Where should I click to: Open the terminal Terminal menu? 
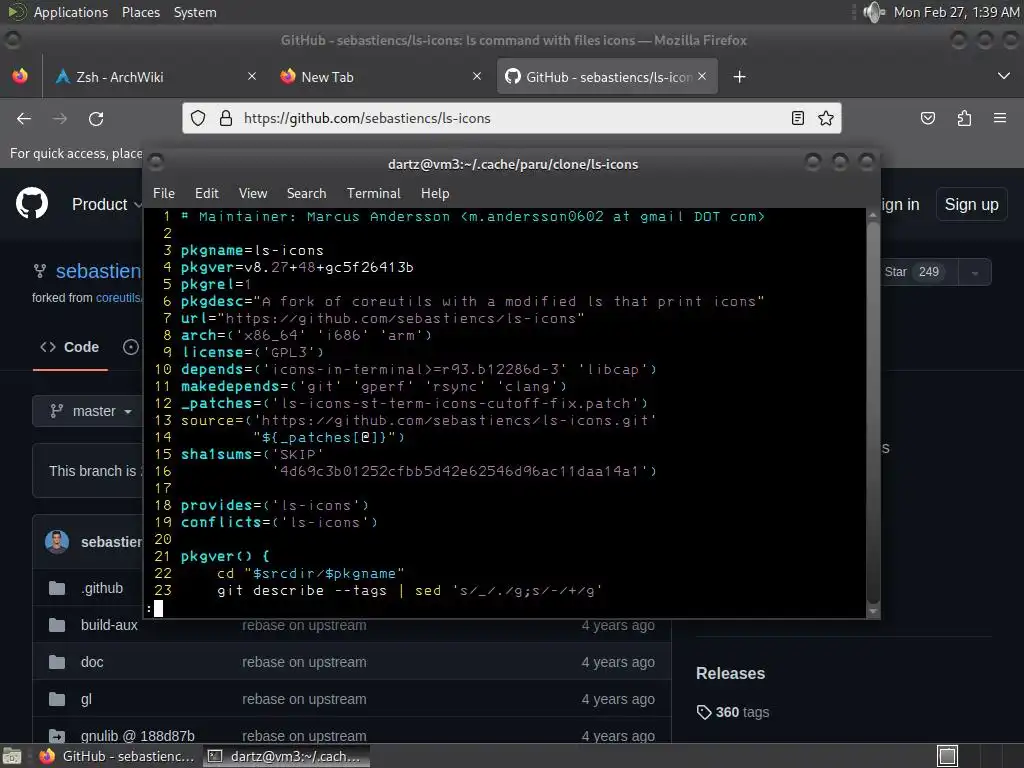coord(374,193)
